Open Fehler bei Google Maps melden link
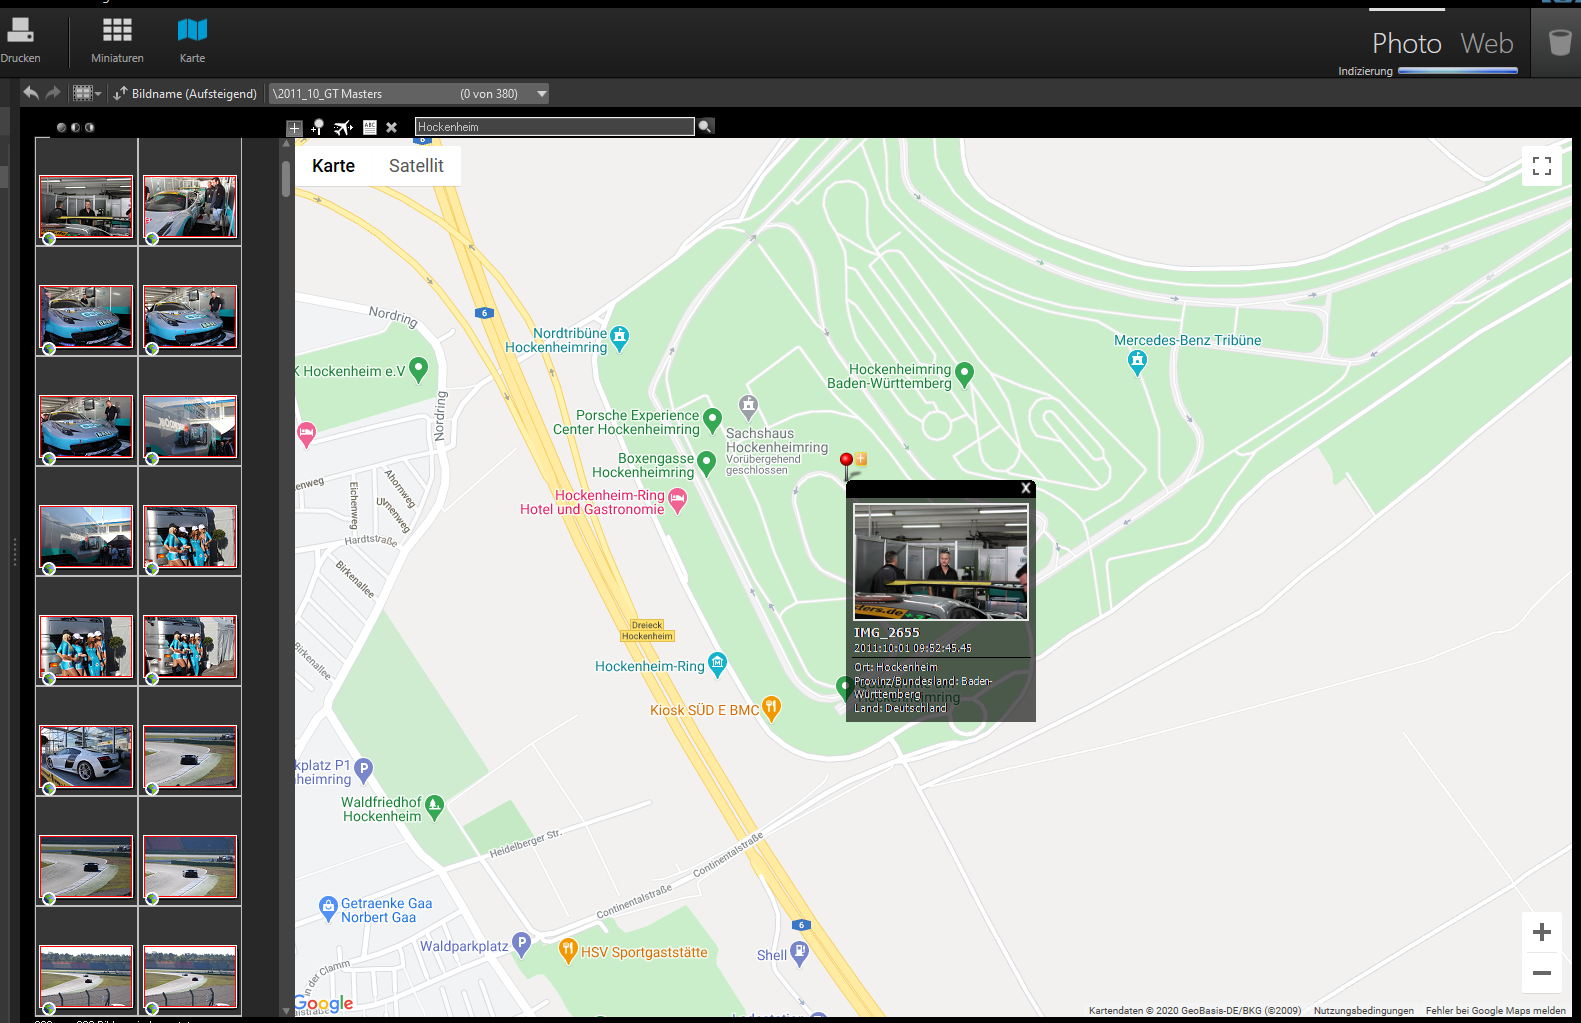 [x=1496, y=1010]
